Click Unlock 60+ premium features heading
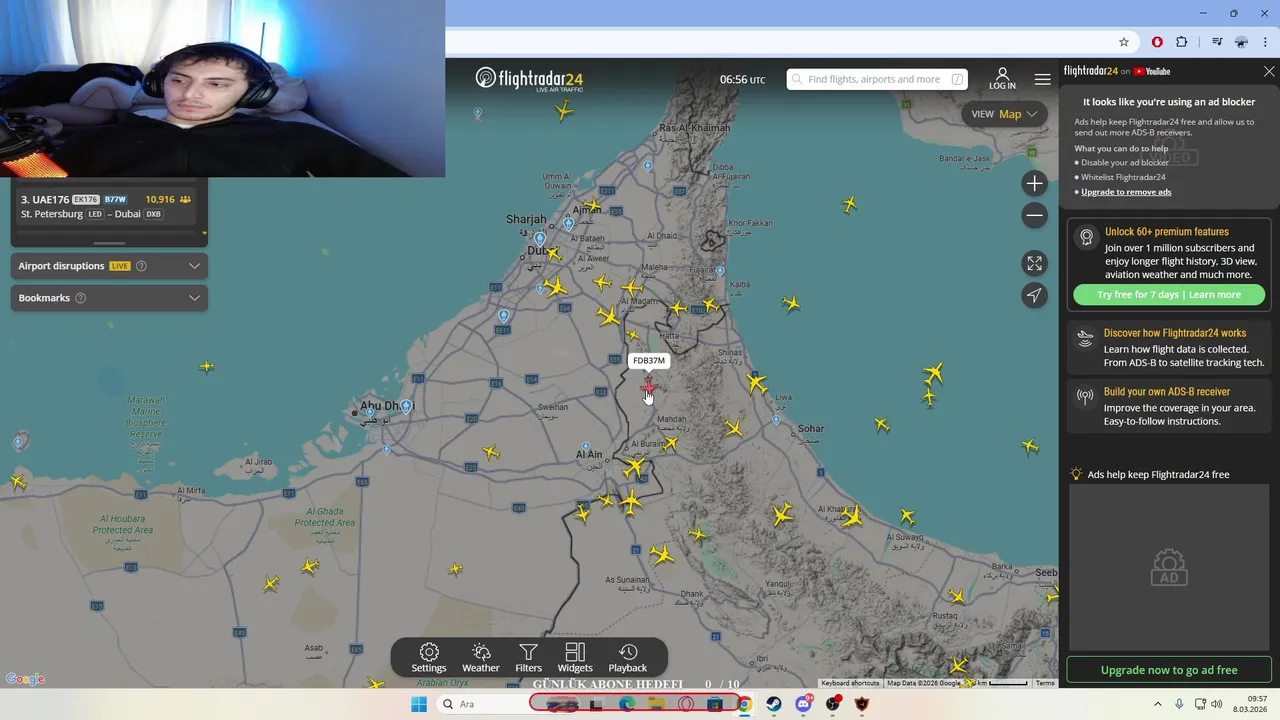Image resolution: width=1280 pixels, height=720 pixels. [1166, 232]
